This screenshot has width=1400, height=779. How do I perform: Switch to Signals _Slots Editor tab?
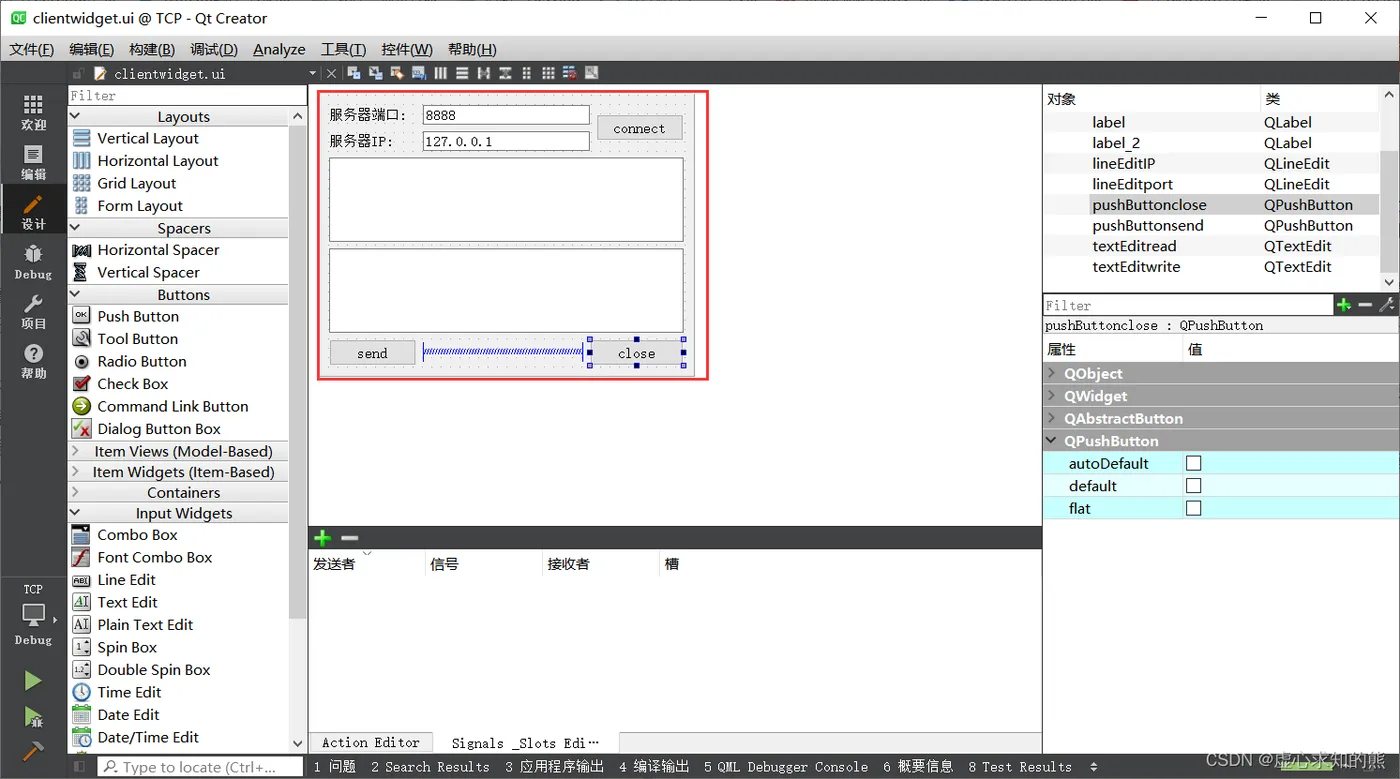525,743
